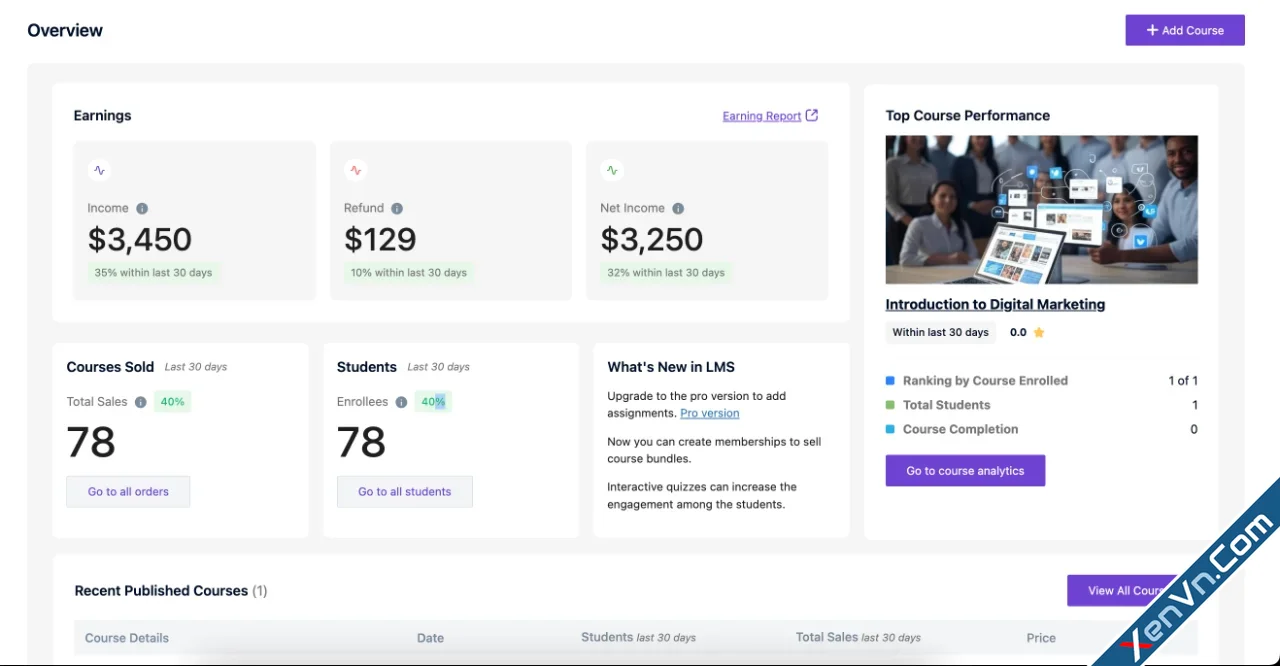Click the Earning Report link
Image resolution: width=1280 pixels, height=666 pixels.
(761, 115)
